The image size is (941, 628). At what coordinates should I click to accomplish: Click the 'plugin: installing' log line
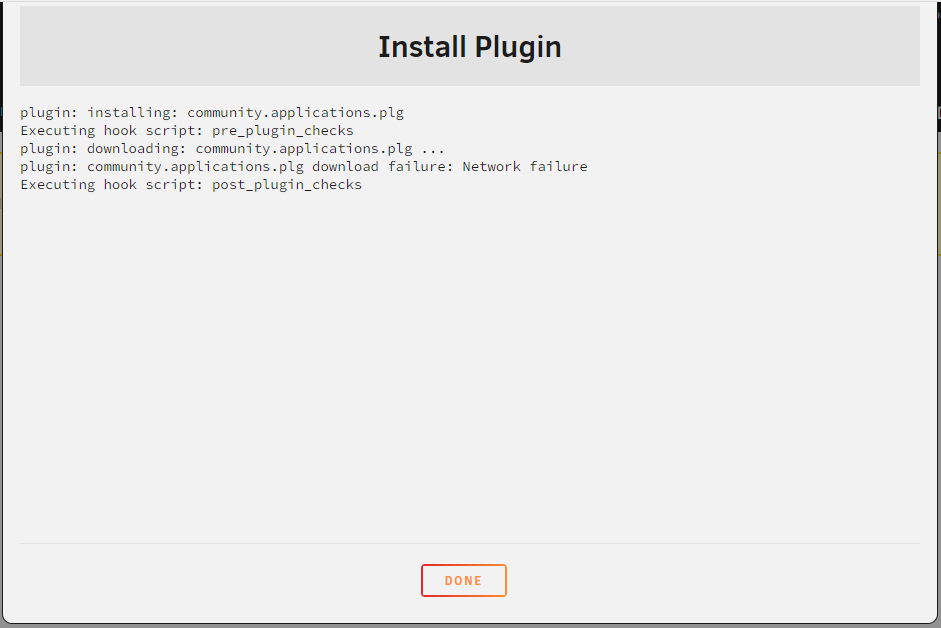click(212, 112)
